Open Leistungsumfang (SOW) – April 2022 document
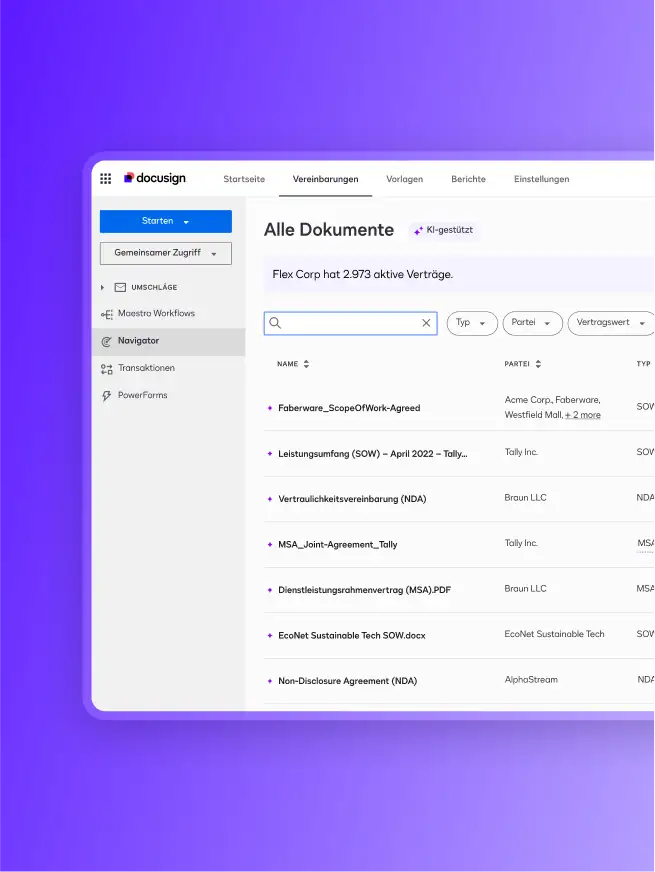The image size is (655, 872). point(373,454)
